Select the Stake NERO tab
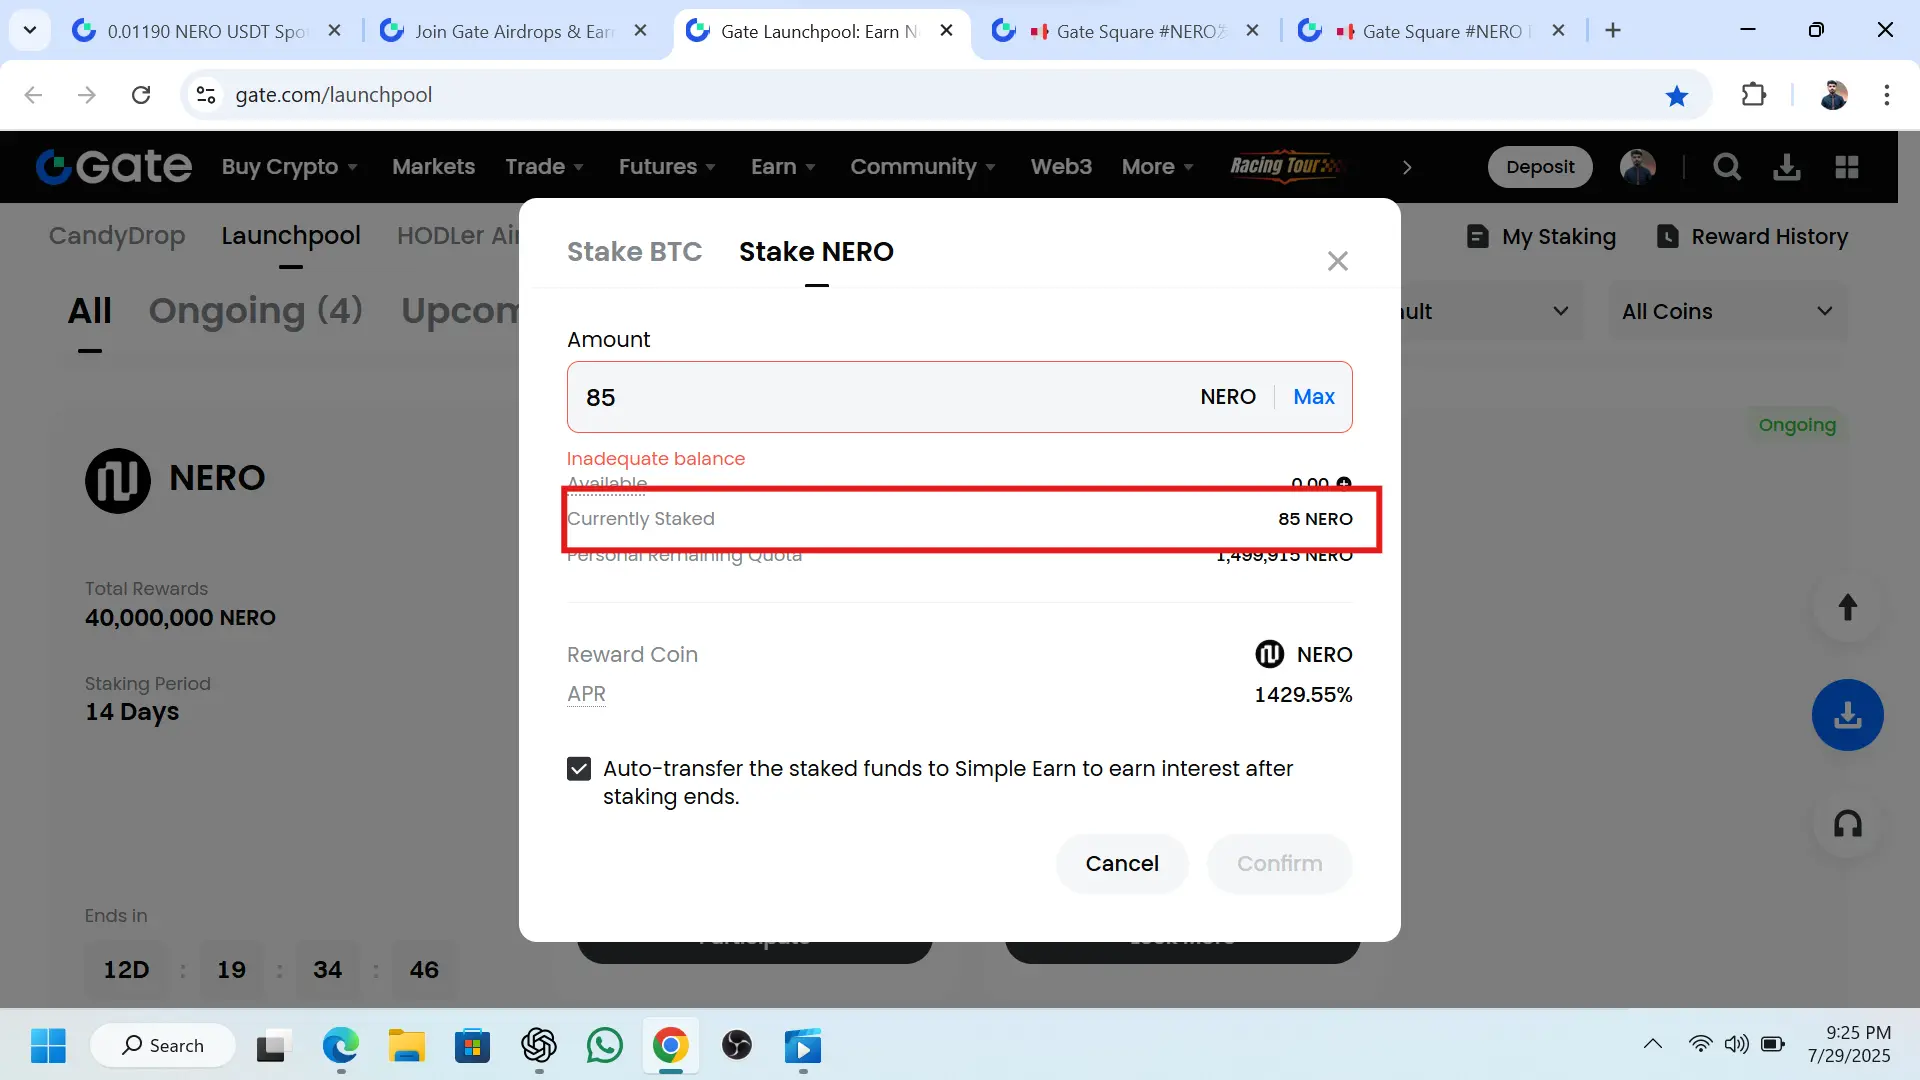1920x1080 pixels. [x=816, y=252]
